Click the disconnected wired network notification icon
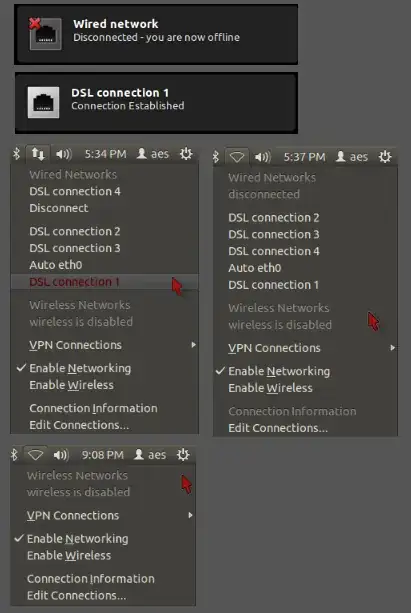 tap(45, 34)
